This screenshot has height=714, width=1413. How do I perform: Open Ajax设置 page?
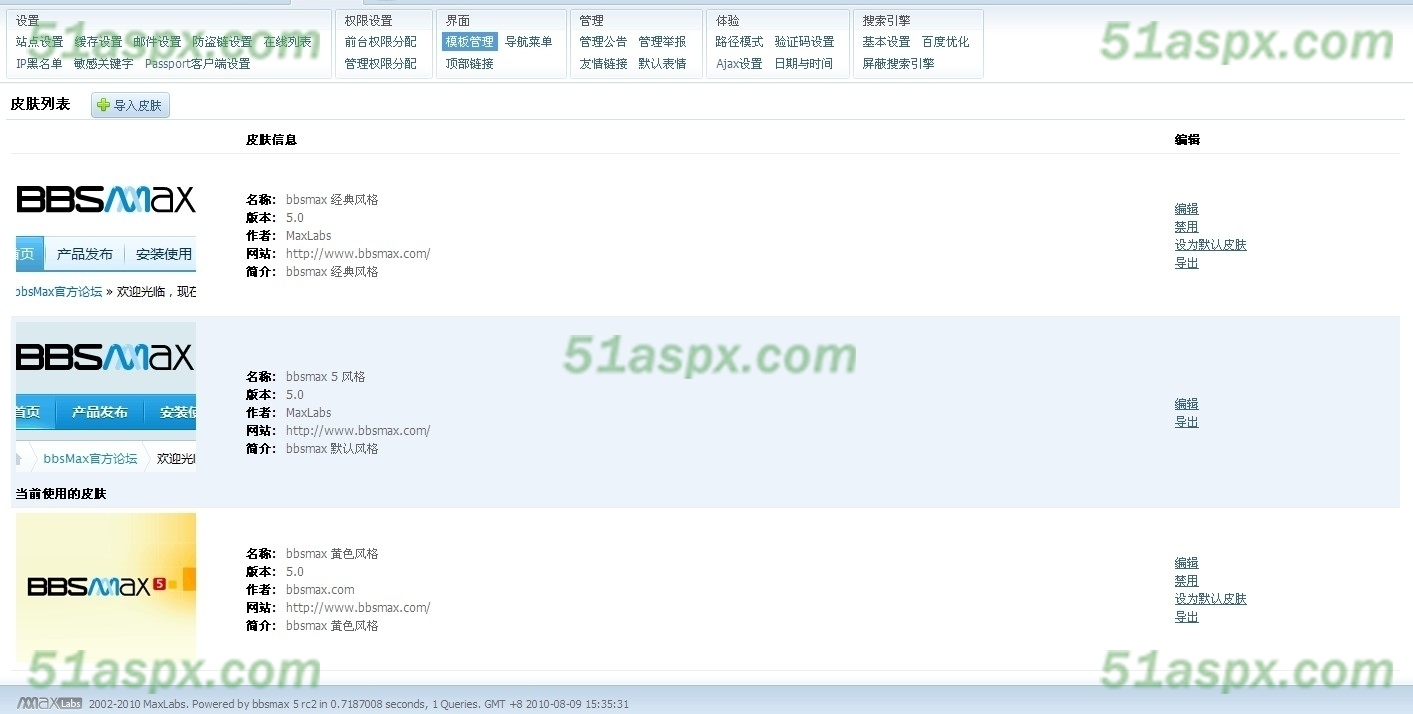pyautogui.click(x=739, y=64)
